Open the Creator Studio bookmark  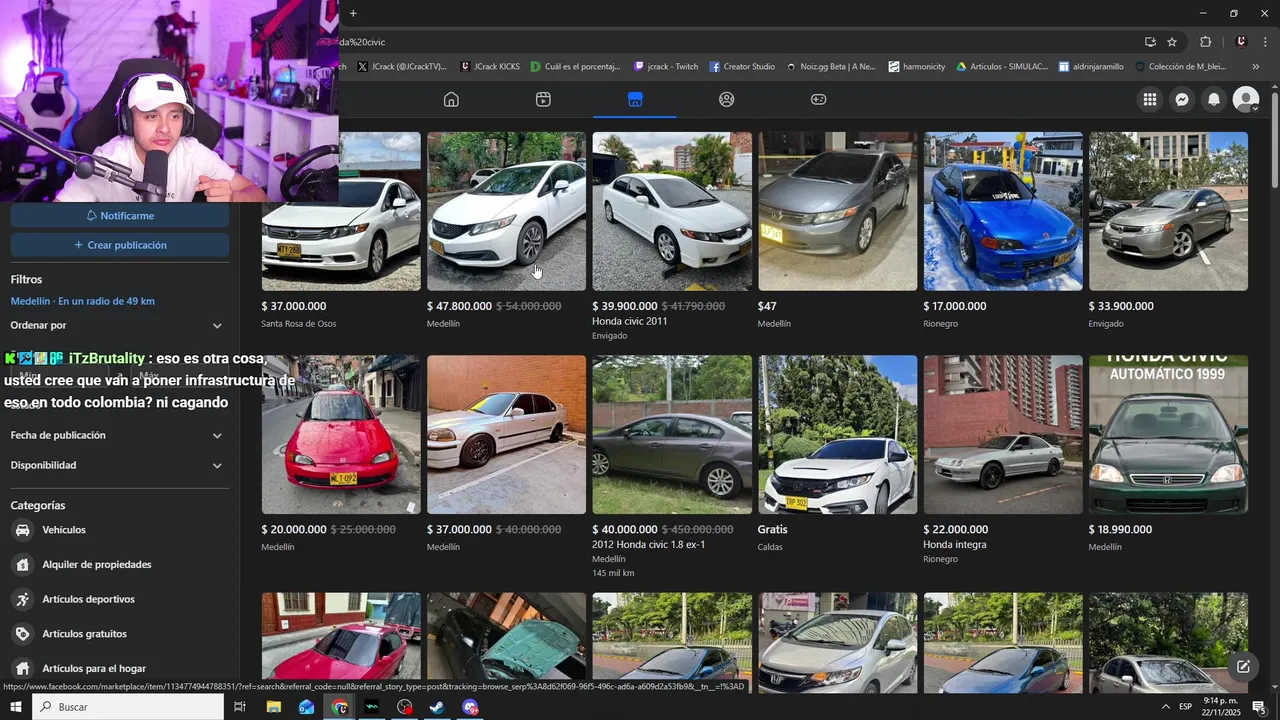pos(742,67)
